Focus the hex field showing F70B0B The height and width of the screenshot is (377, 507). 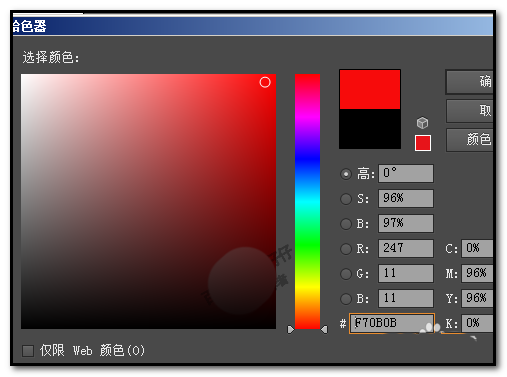(392, 323)
